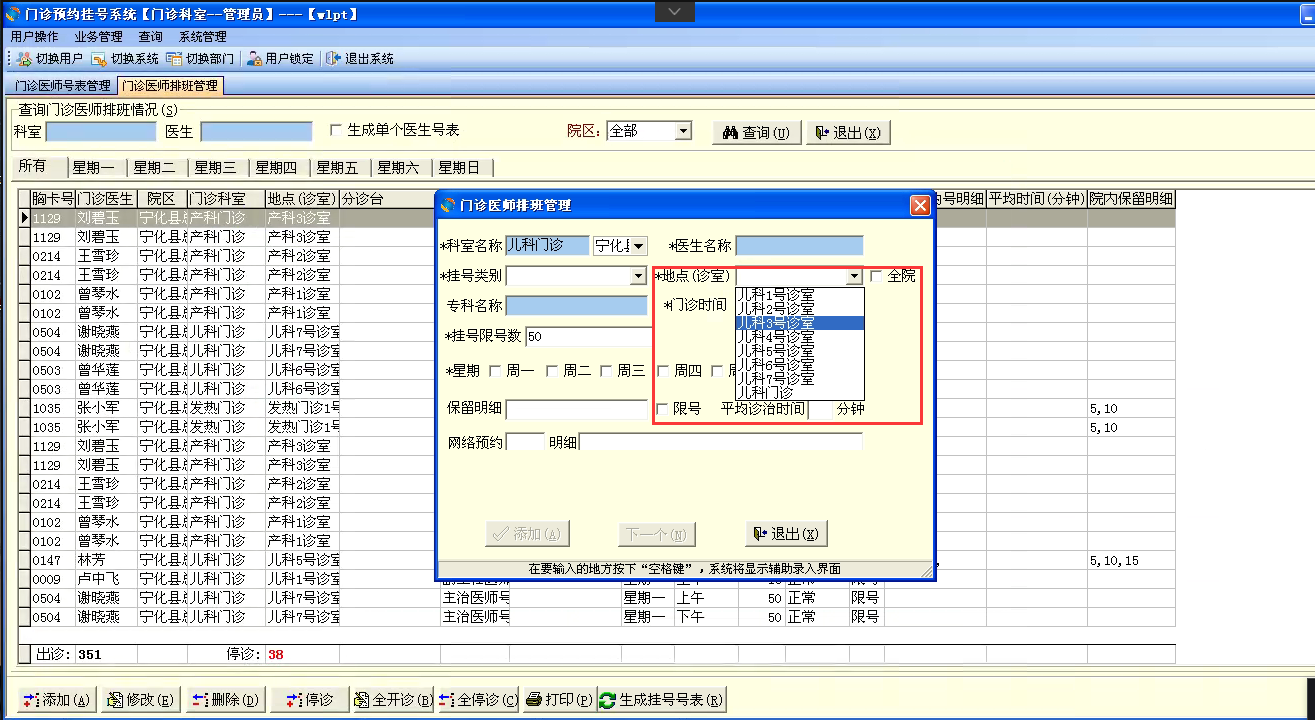Open the 院区 dropdown showing 全部
Screen dimensions: 1315x720
coord(683,131)
